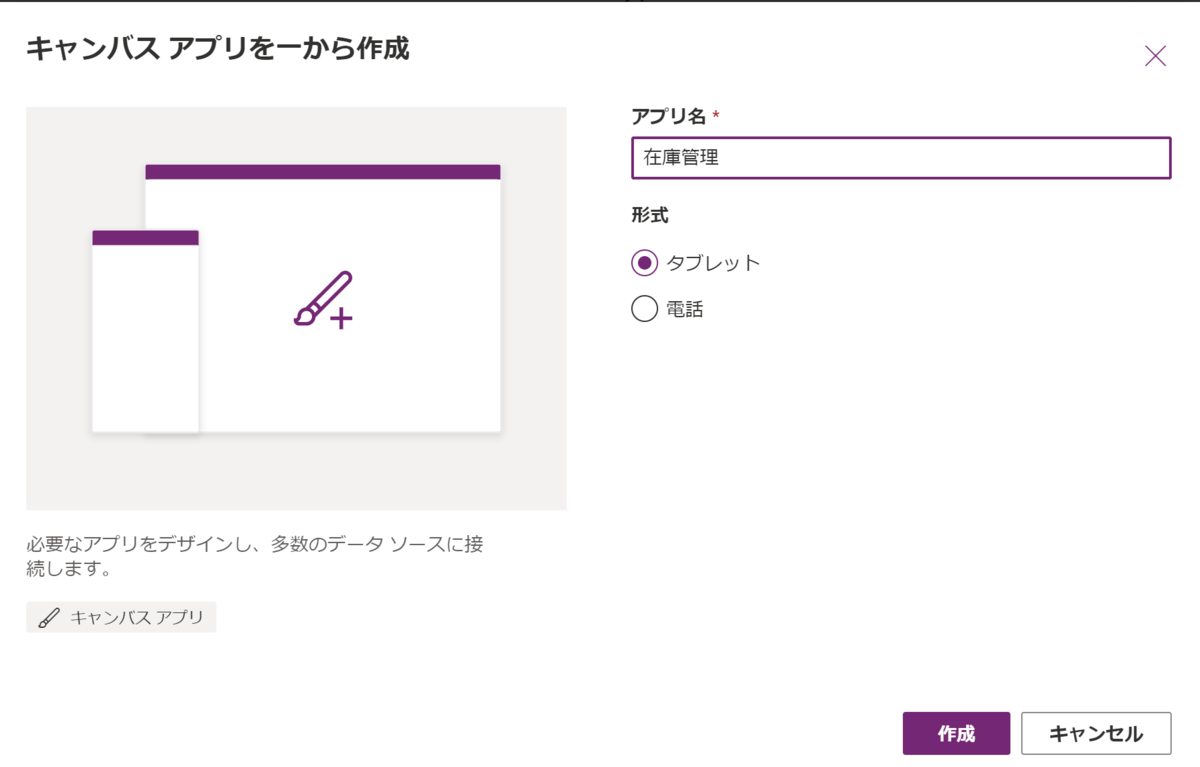Close the dialog with the X icon
The image size is (1200, 767).
pos(1155,55)
